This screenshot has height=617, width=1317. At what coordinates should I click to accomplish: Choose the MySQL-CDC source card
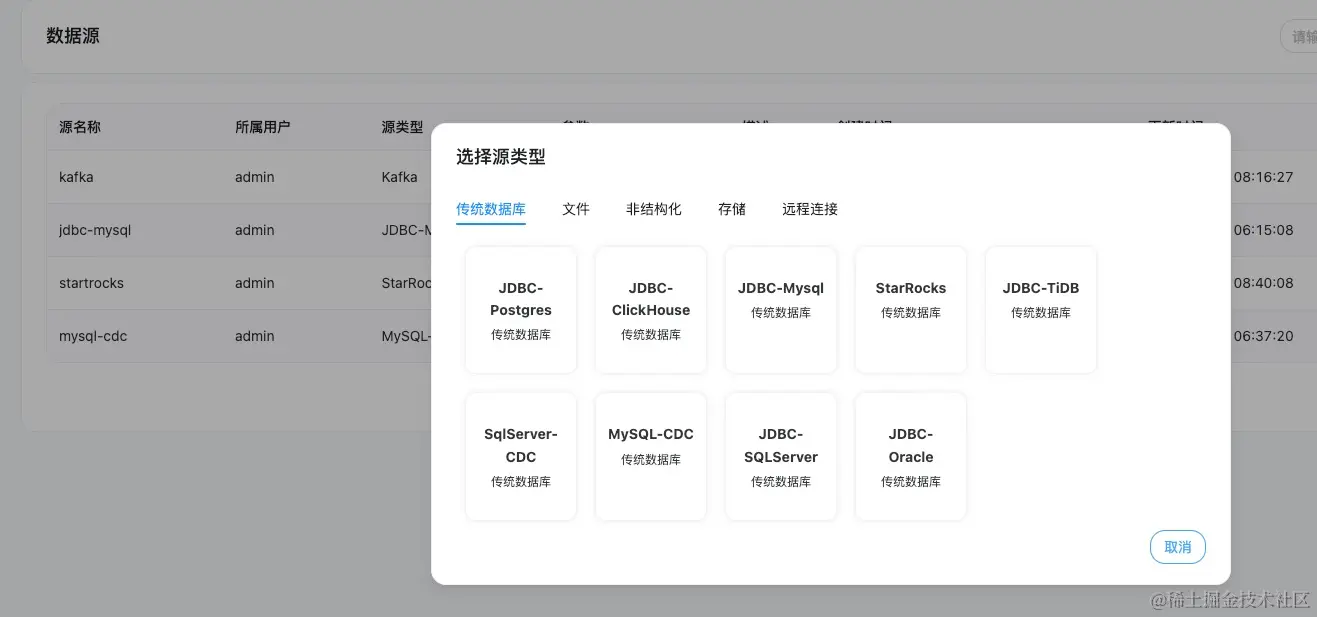(651, 456)
